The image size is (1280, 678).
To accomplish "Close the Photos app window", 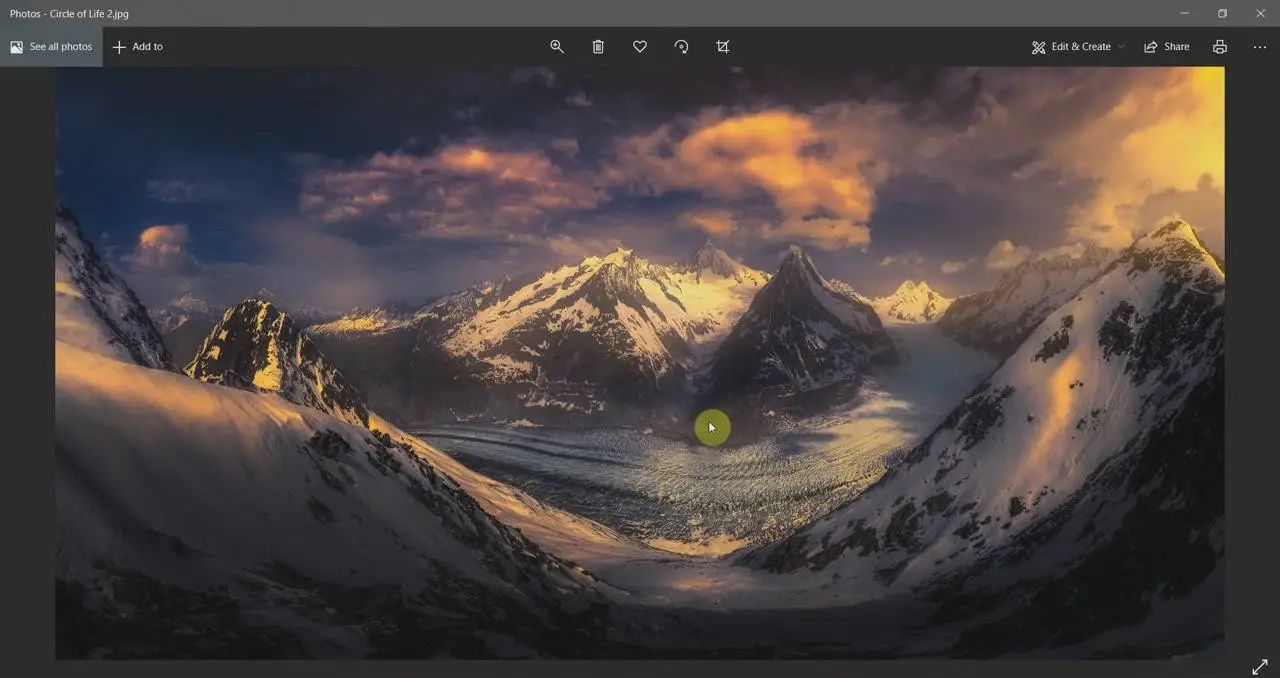I will tap(1260, 13).
